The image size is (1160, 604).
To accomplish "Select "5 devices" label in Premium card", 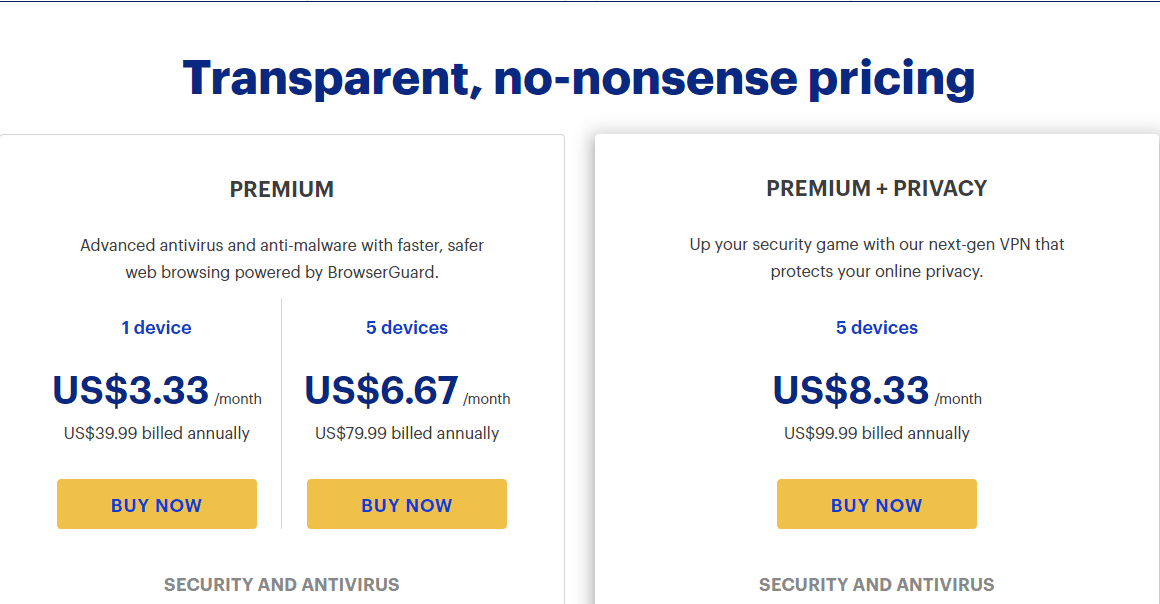I will coord(407,328).
